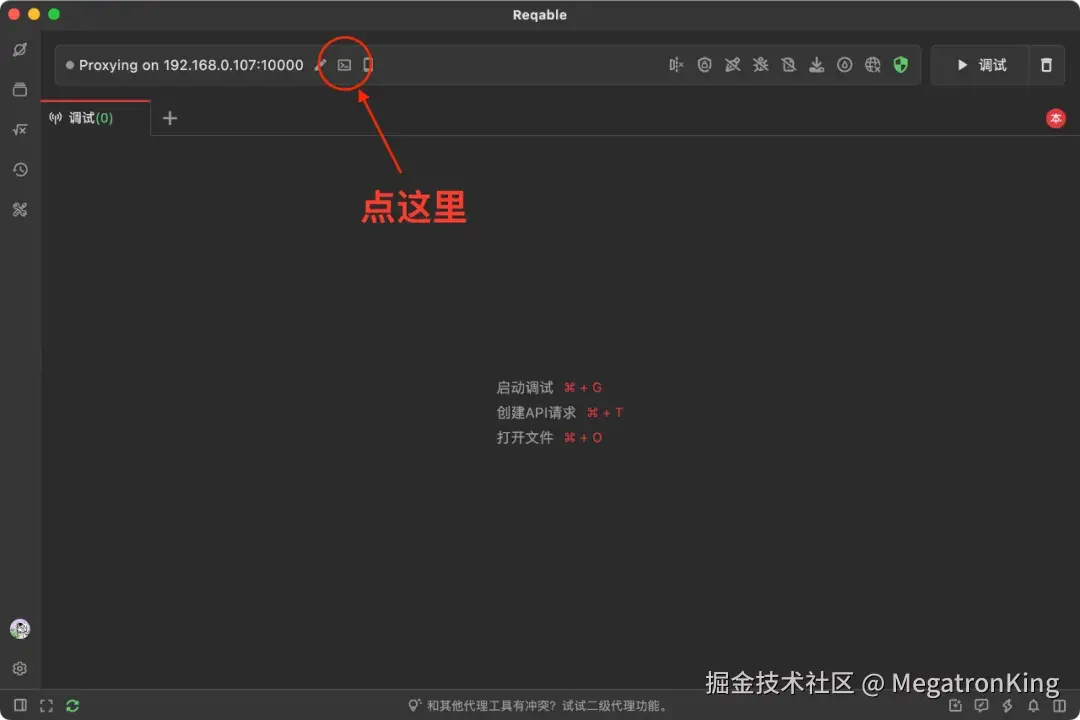Image resolution: width=1080 pixels, height=720 pixels.
Task: Click the water-drop circle icon
Action: tap(844, 65)
